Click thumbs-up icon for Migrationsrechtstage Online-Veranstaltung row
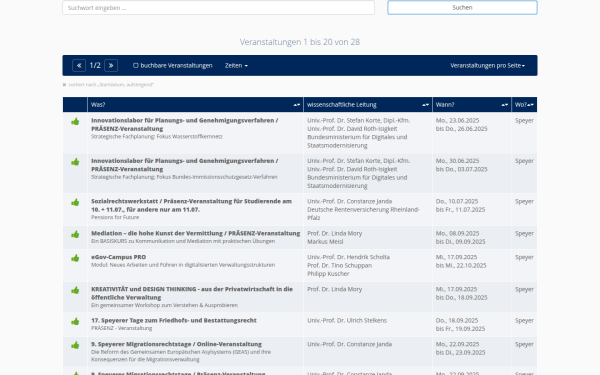The width and height of the screenshot is (600, 375). 75,346
